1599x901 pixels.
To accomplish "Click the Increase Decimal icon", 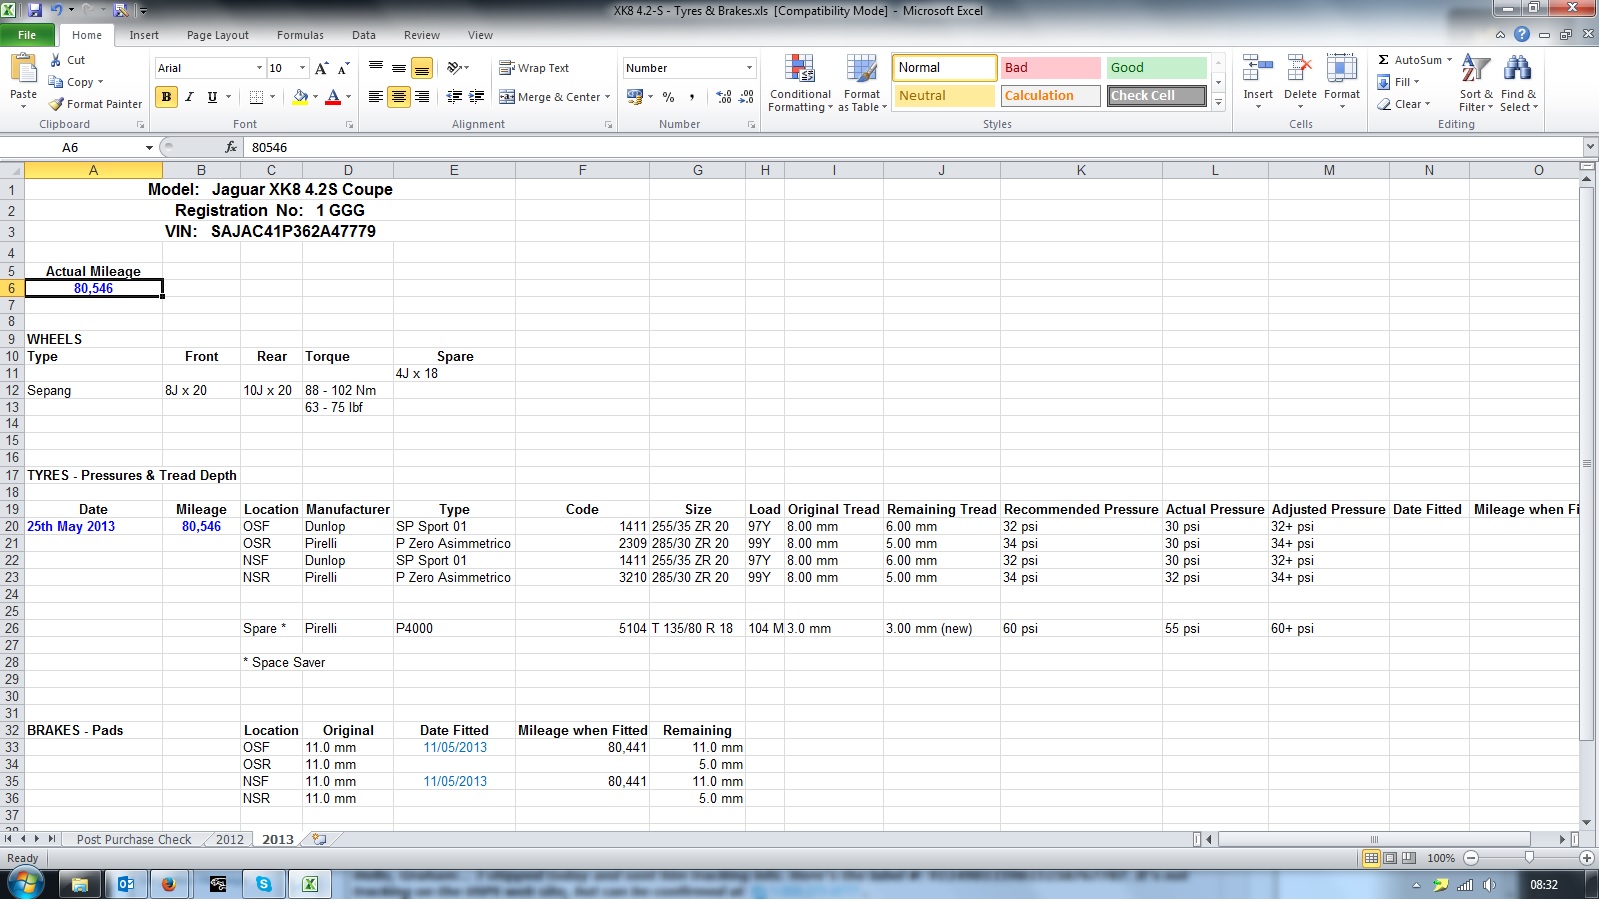I will (724, 97).
